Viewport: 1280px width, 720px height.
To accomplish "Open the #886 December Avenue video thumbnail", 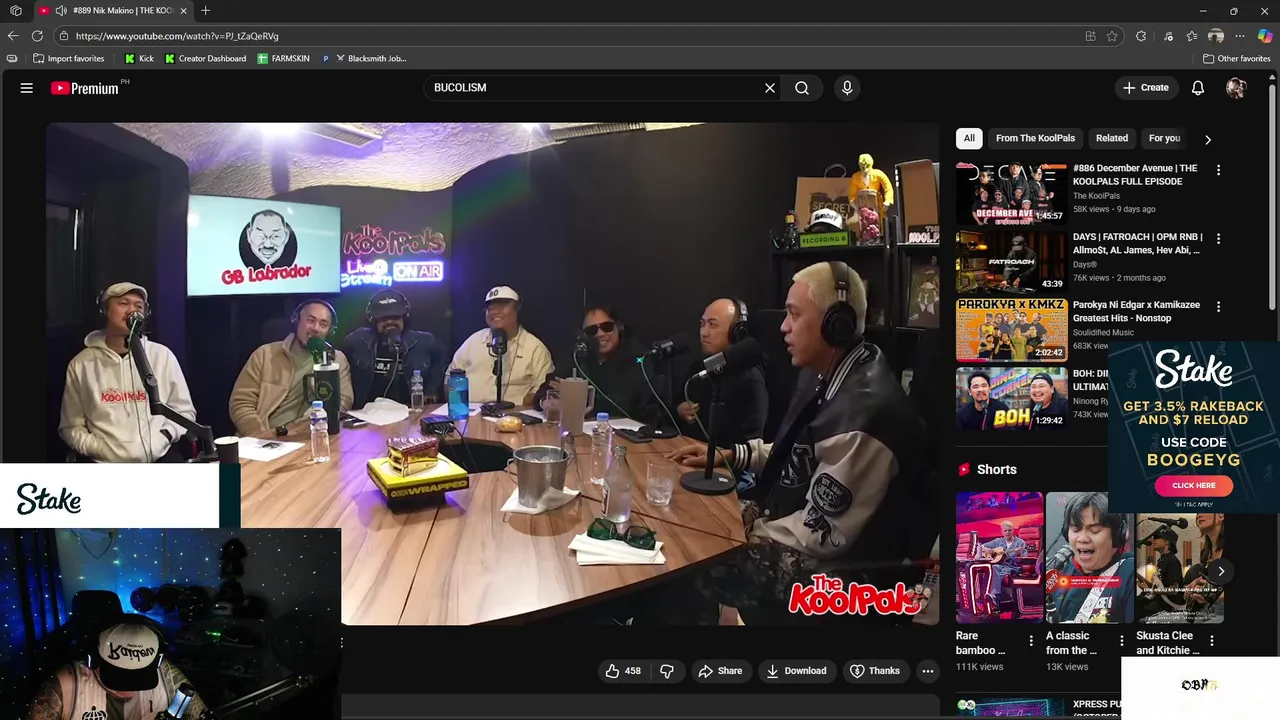I will click(1011, 194).
